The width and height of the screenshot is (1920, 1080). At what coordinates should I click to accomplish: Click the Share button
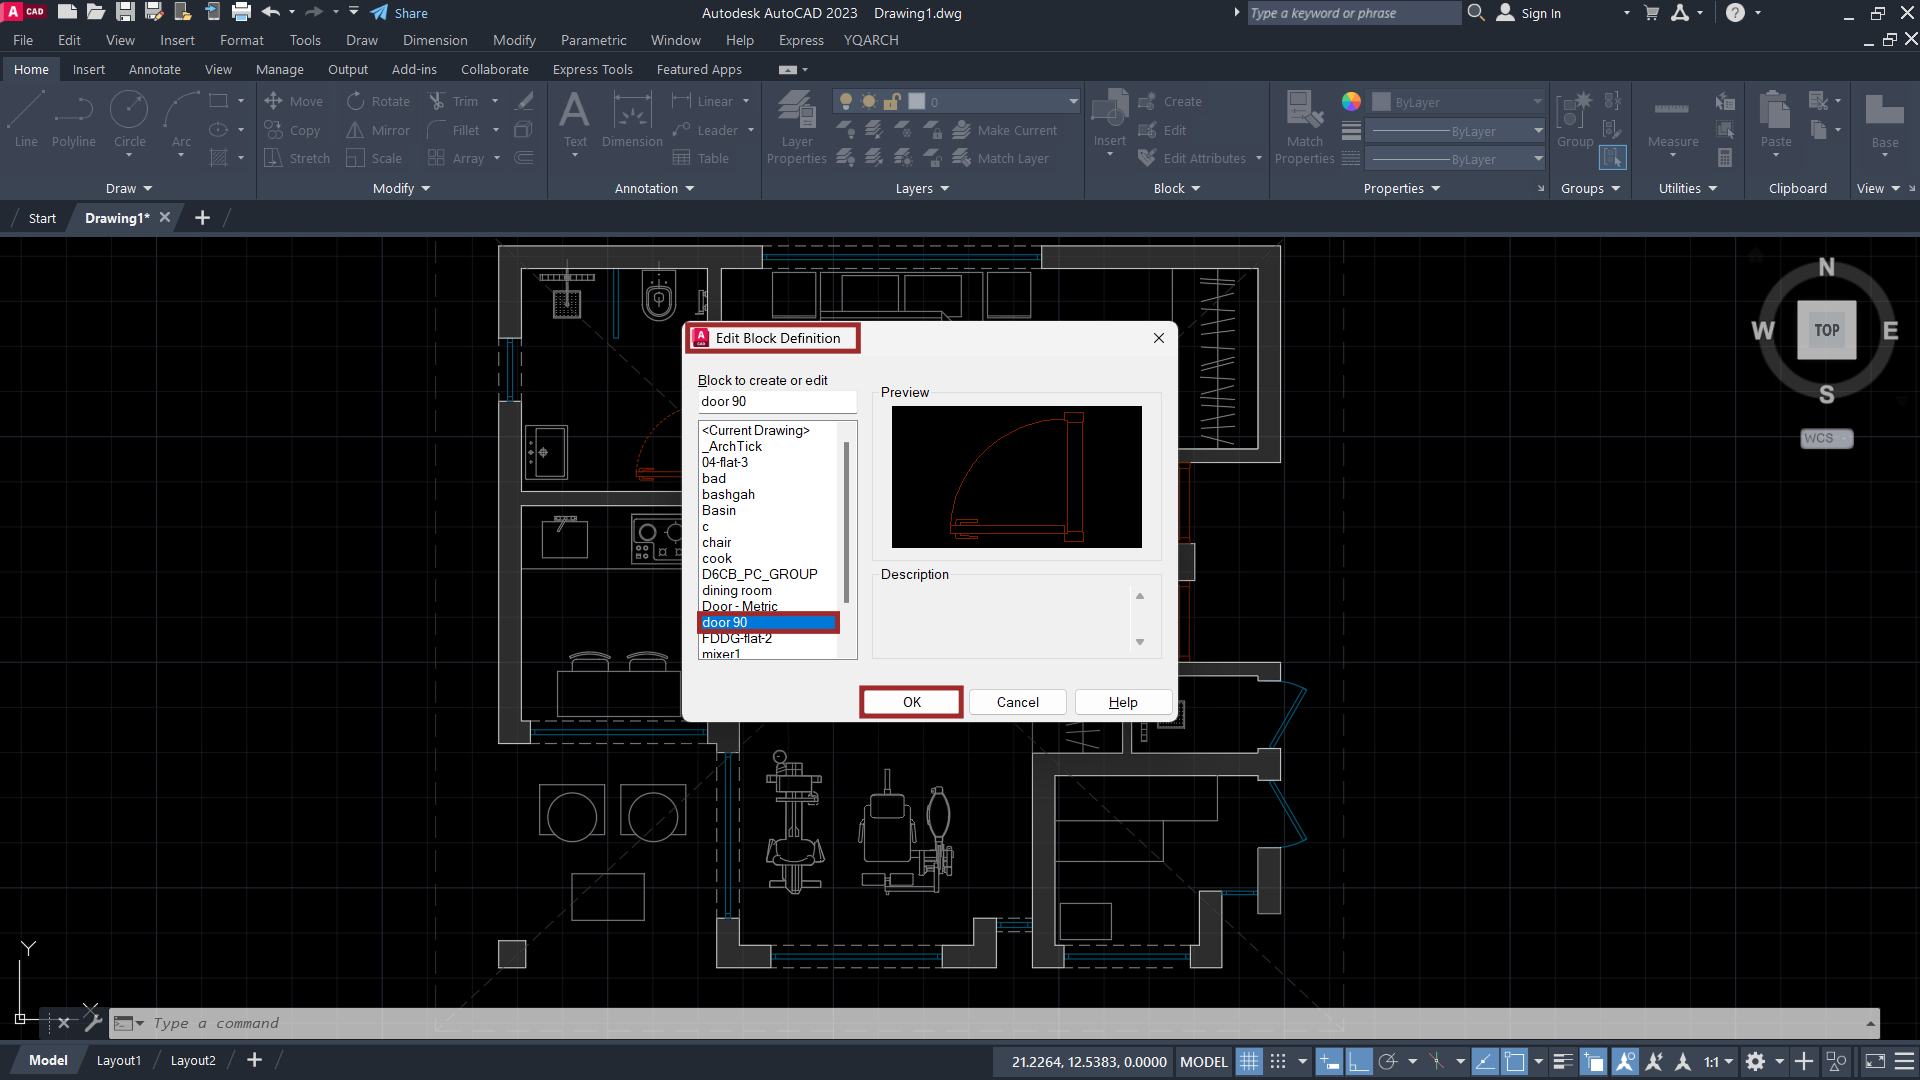(x=399, y=13)
